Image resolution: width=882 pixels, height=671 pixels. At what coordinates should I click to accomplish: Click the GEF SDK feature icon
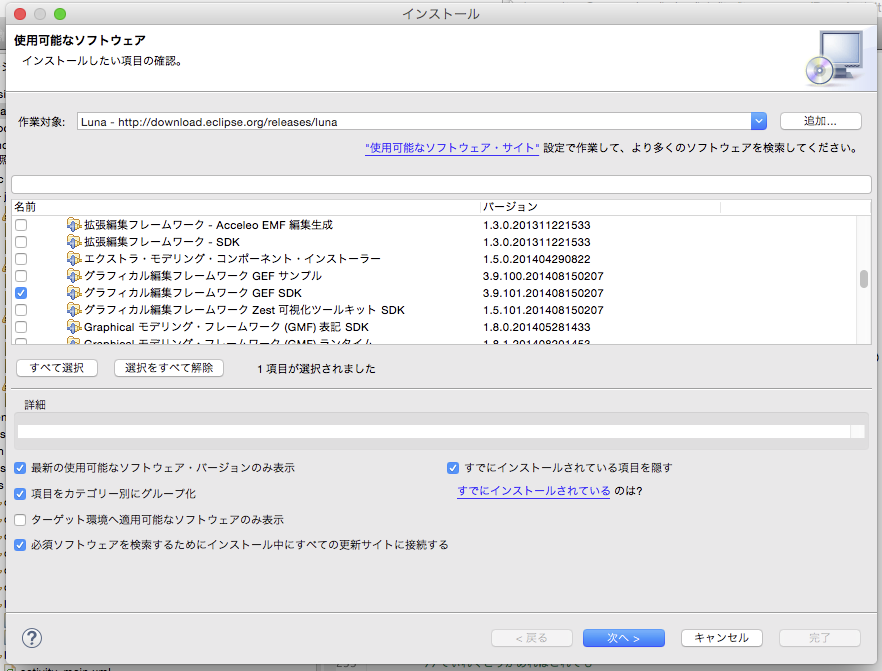pyautogui.click(x=74, y=293)
